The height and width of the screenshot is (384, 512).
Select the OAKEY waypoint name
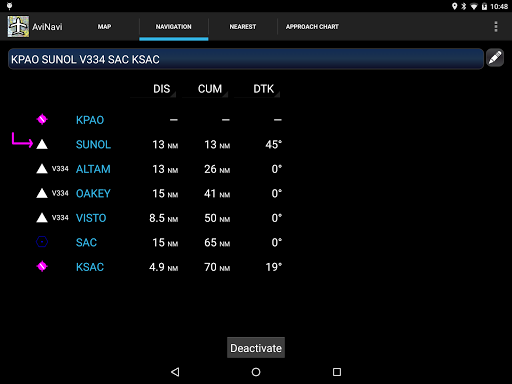pyautogui.click(x=93, y=193)
